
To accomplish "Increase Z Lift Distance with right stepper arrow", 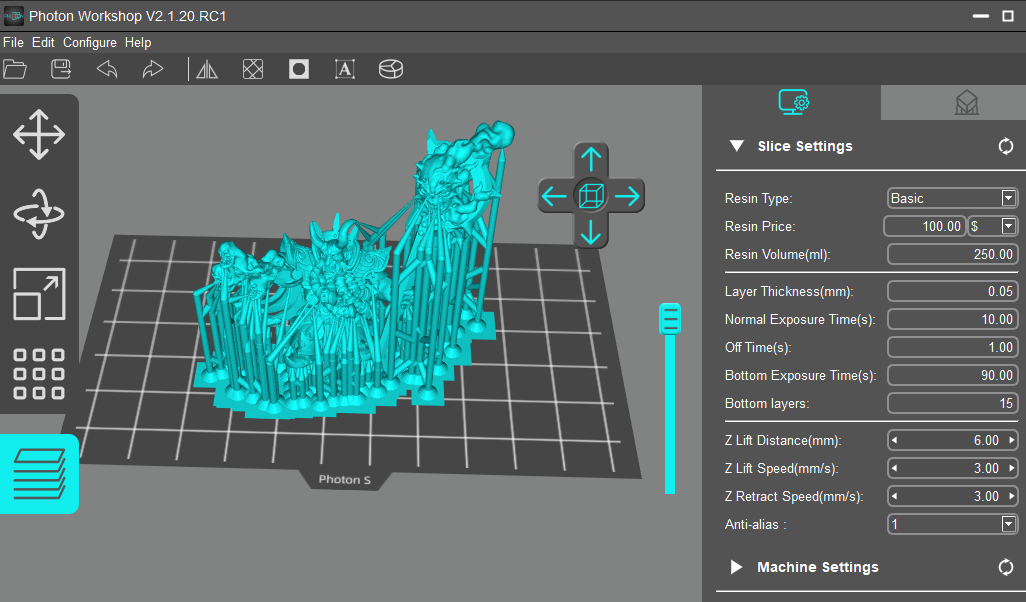I will tap(1011, 440).
